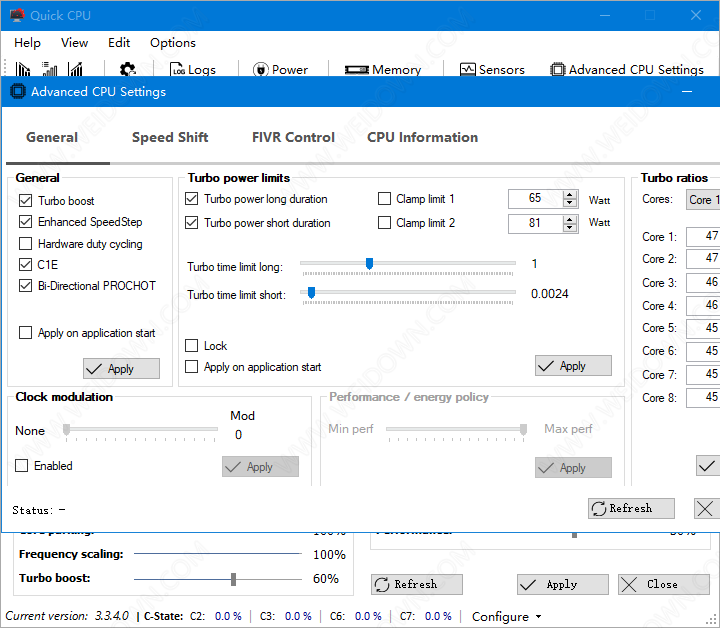Click the Core 1 turbo ratio field
The image size is (720, 628).
coord(703,236)
